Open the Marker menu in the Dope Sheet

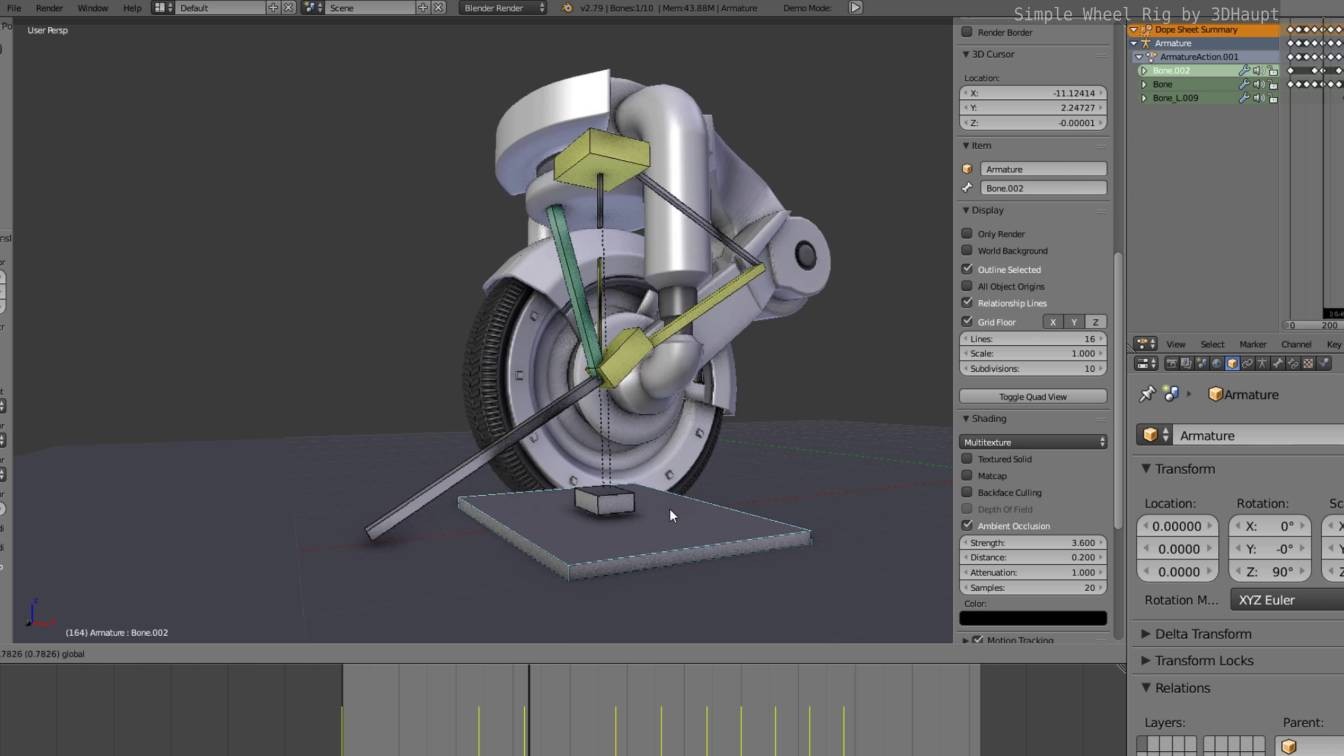[x=1253, y=344]
